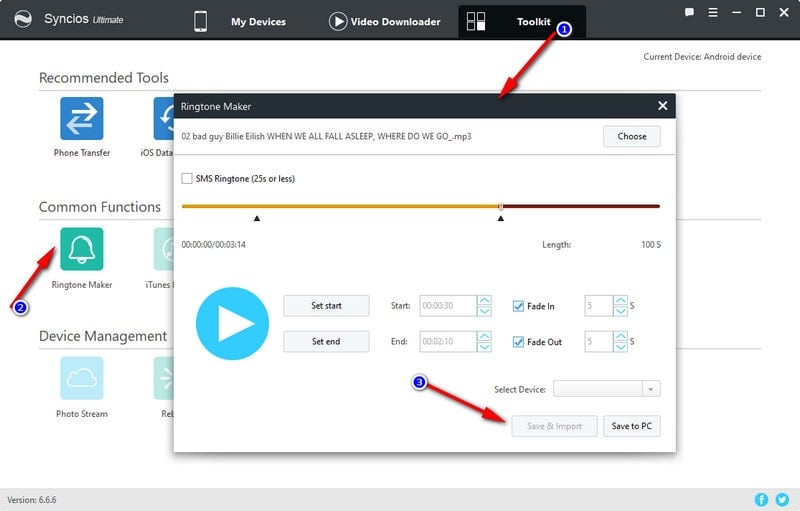Viewport: 800px width, 511px height.
Task: Click the bad guy mp3 filename text
Action: coord(327,136)
